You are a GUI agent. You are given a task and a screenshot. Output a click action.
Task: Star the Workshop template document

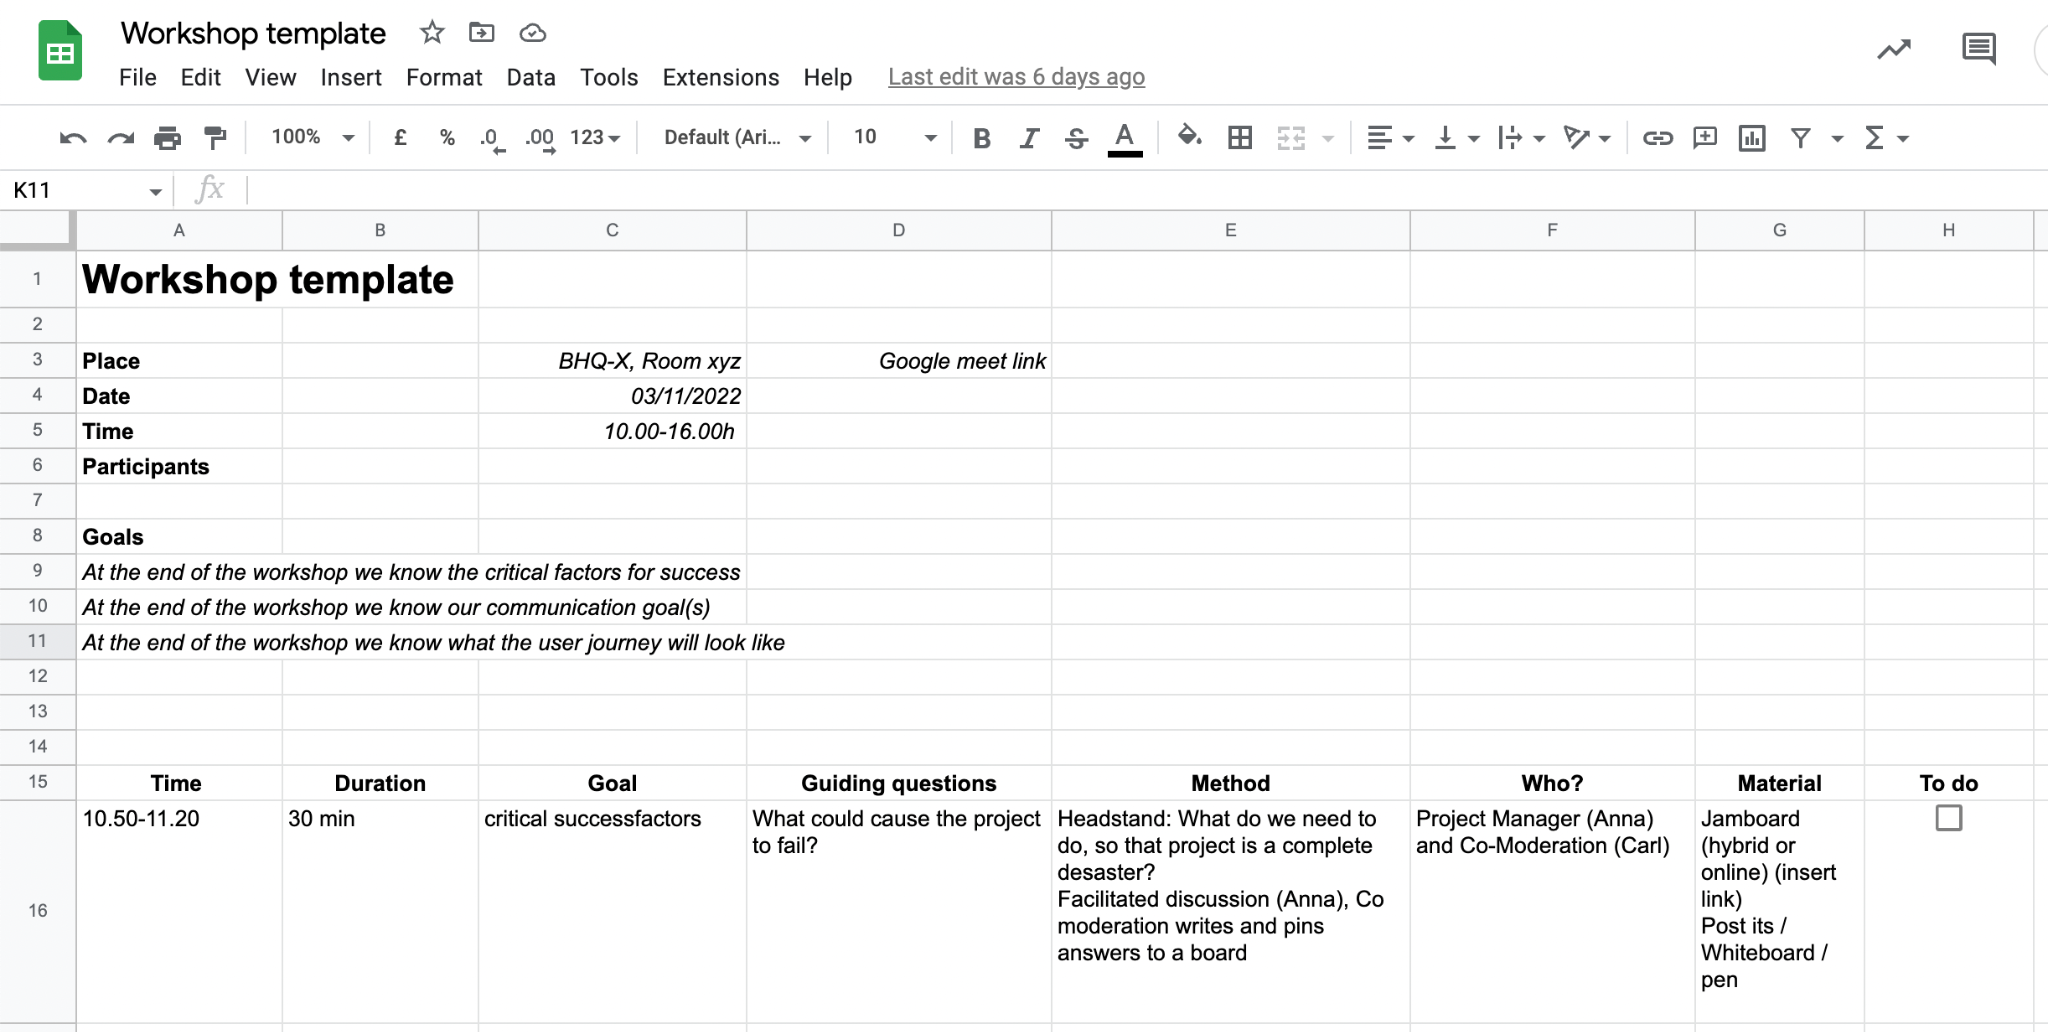tap(432, 33)
